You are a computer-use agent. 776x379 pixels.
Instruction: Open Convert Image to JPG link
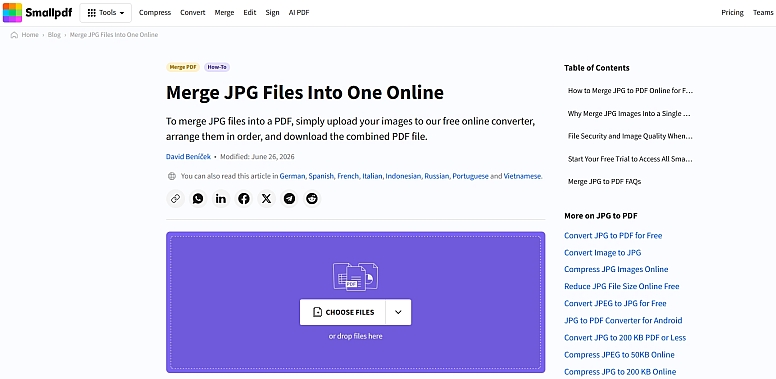click(x=603, y=252)
